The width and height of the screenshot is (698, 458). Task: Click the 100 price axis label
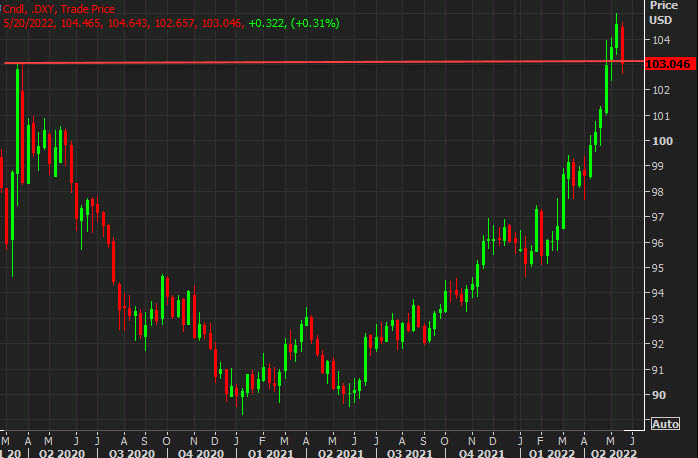(661, 141)
